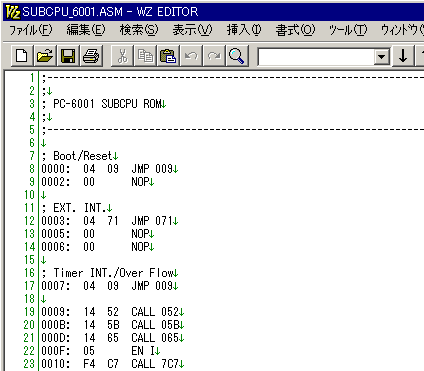424x371 pixels.
Task: Expand the search text dropdown arrow
Action: (382, 57)
